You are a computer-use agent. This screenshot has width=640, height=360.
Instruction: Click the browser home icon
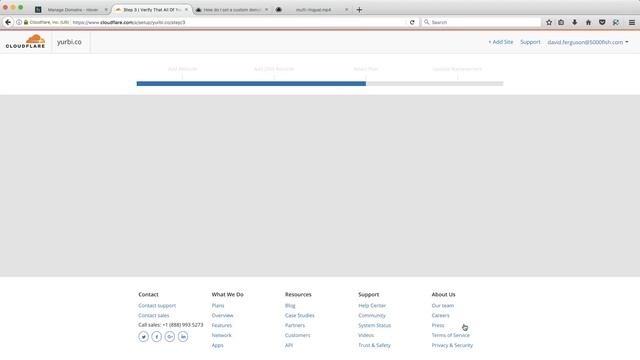tap(588, 22)
